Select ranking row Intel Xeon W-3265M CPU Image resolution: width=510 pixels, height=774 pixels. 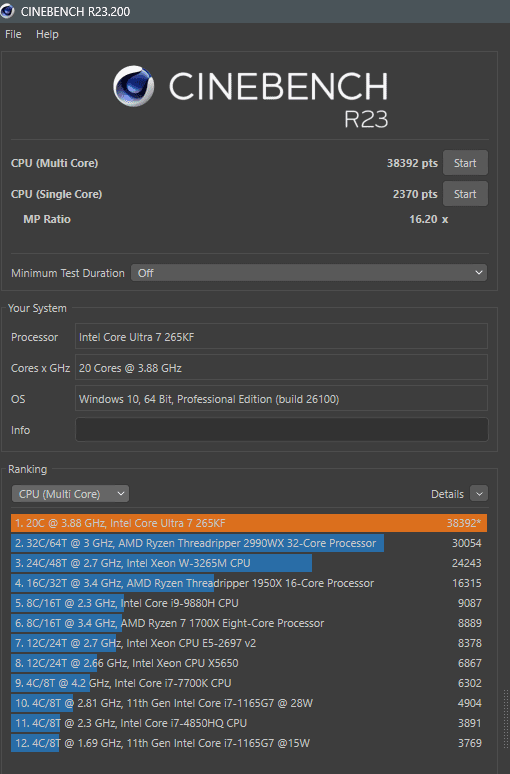[249, 563]
